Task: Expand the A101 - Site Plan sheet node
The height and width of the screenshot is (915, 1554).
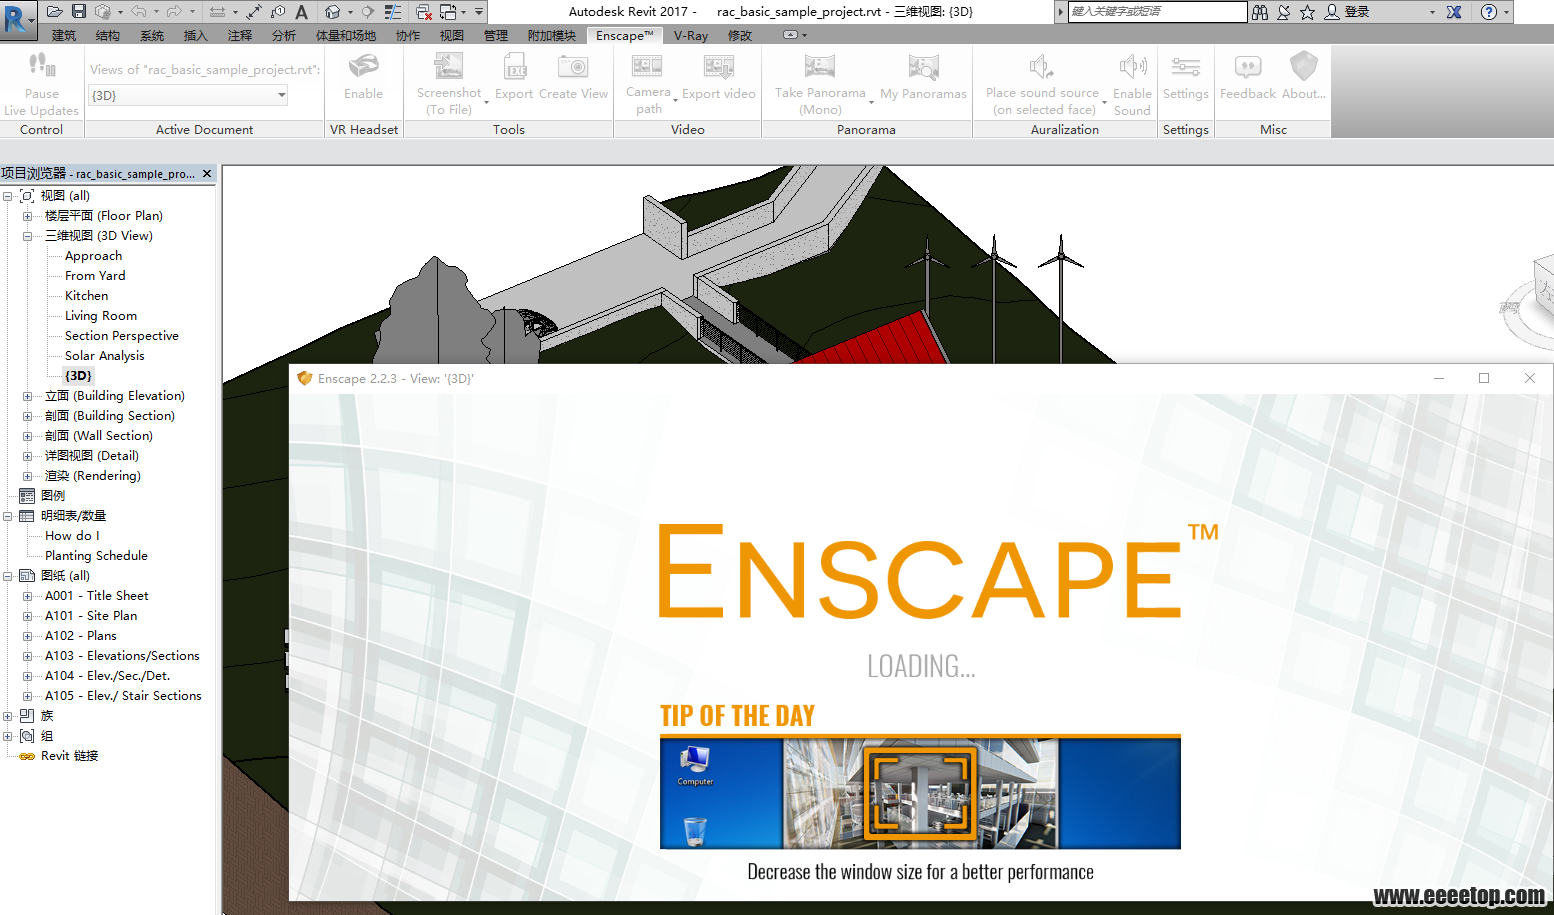Action: (x=28, y=616)
